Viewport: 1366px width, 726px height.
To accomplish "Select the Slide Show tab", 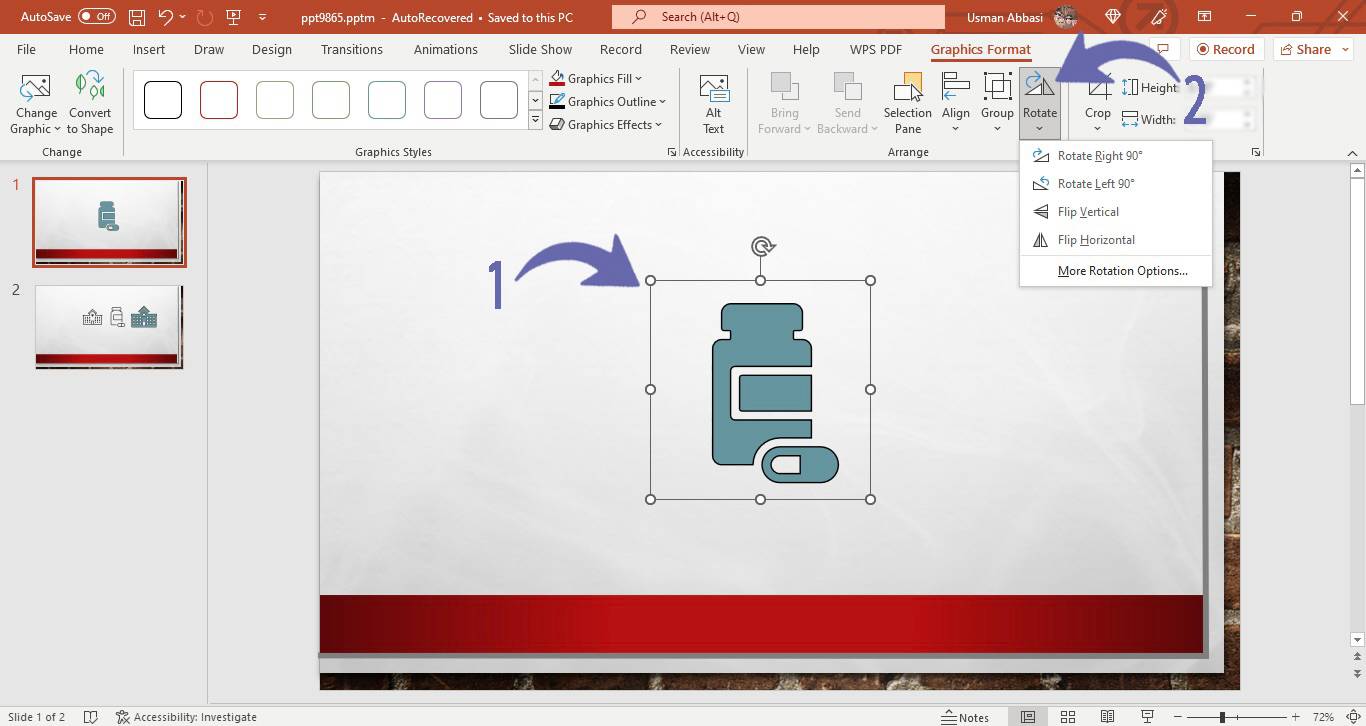I will (540, 49).
